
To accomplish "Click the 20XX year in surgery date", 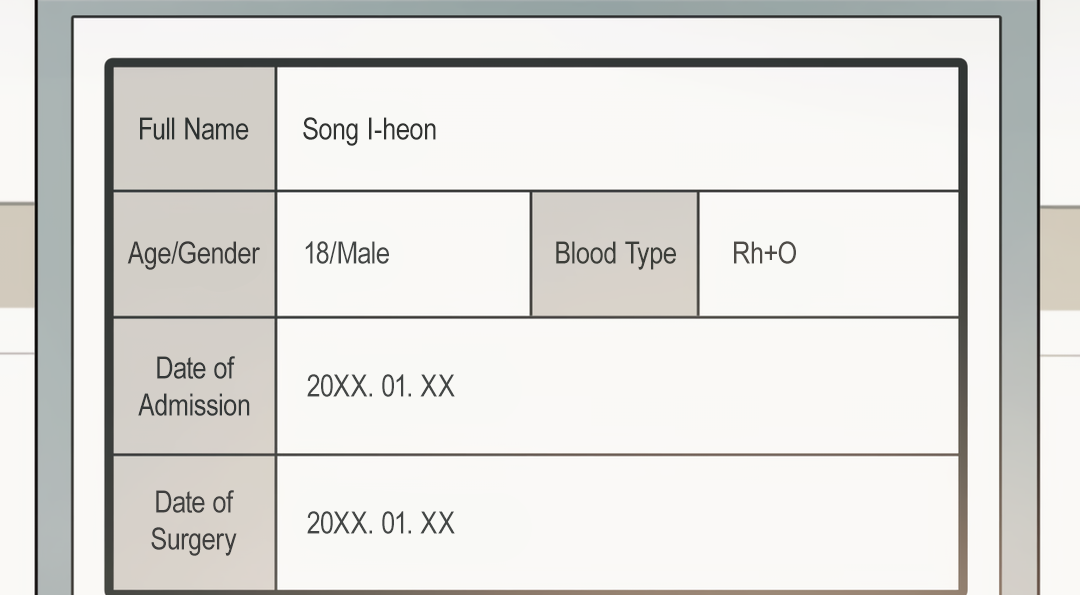I will (338, 523).
